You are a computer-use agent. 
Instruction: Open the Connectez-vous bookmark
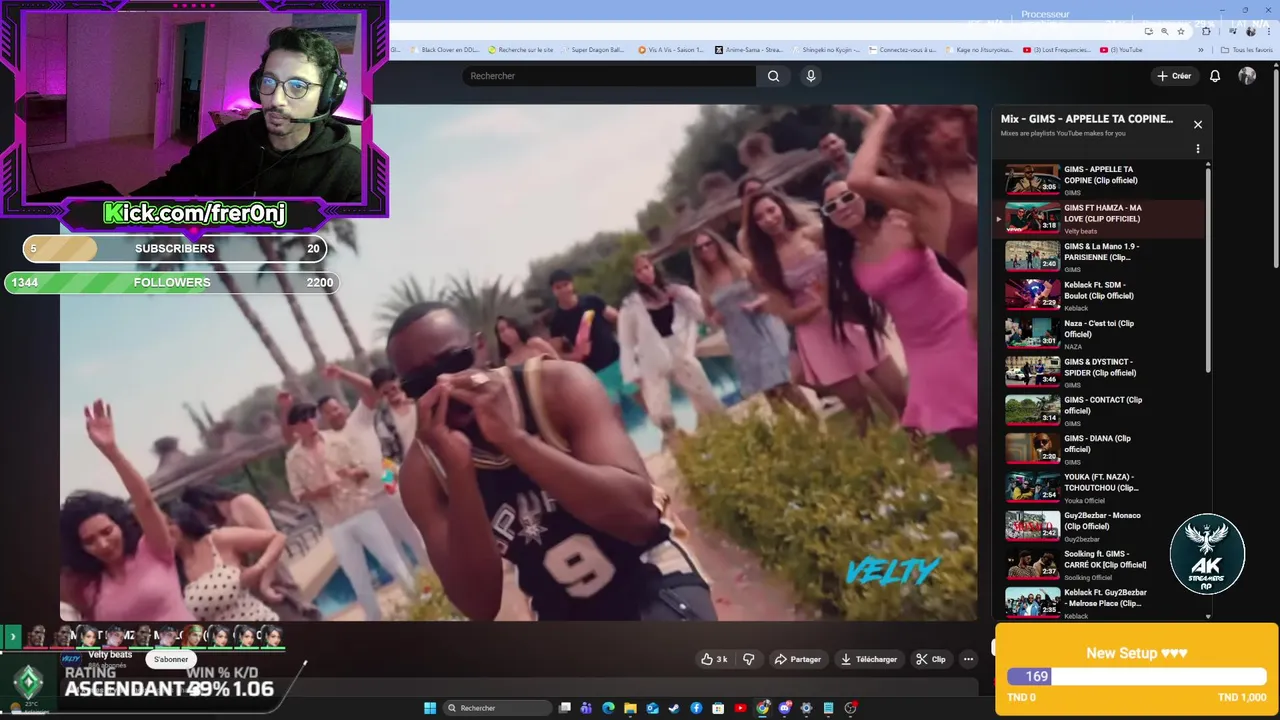[x=902, y=50]
